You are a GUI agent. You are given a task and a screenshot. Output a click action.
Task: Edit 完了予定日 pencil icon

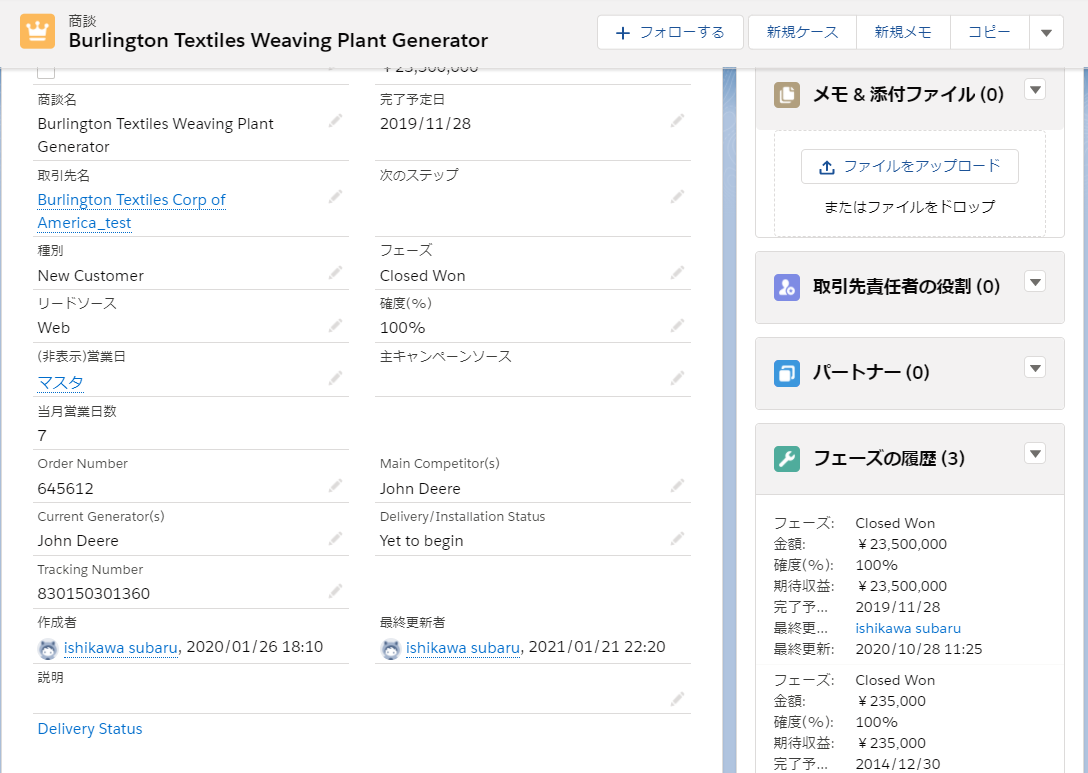(x=677, y=121)
